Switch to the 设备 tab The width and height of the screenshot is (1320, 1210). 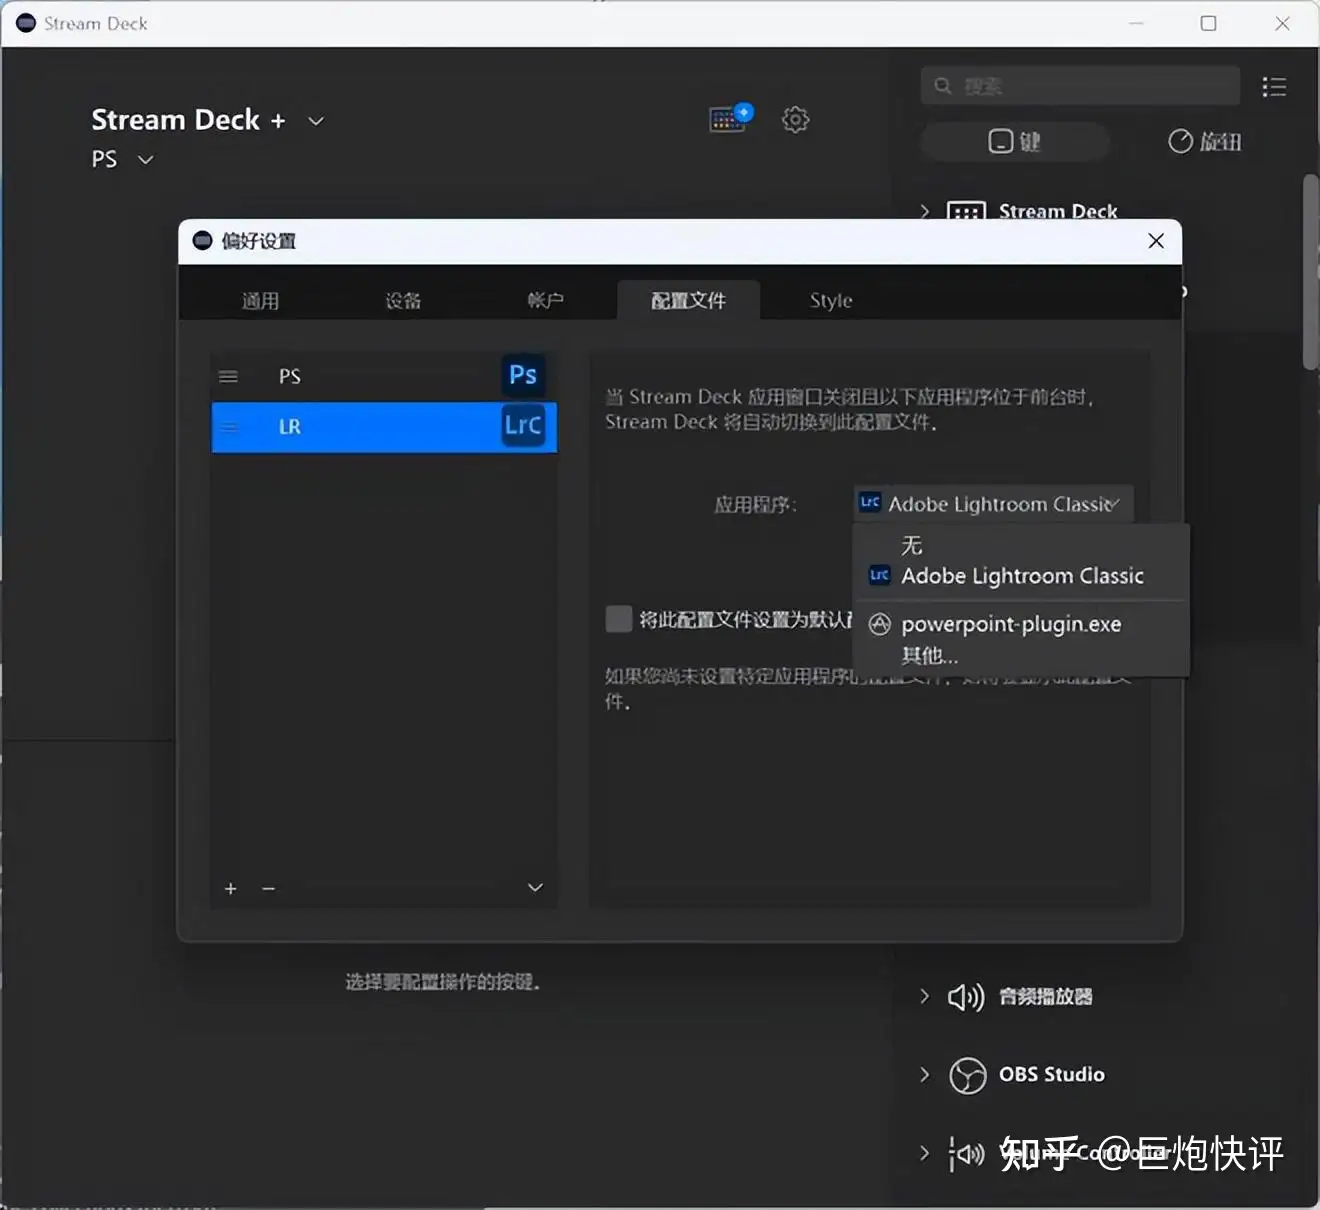tap(403, 300)
